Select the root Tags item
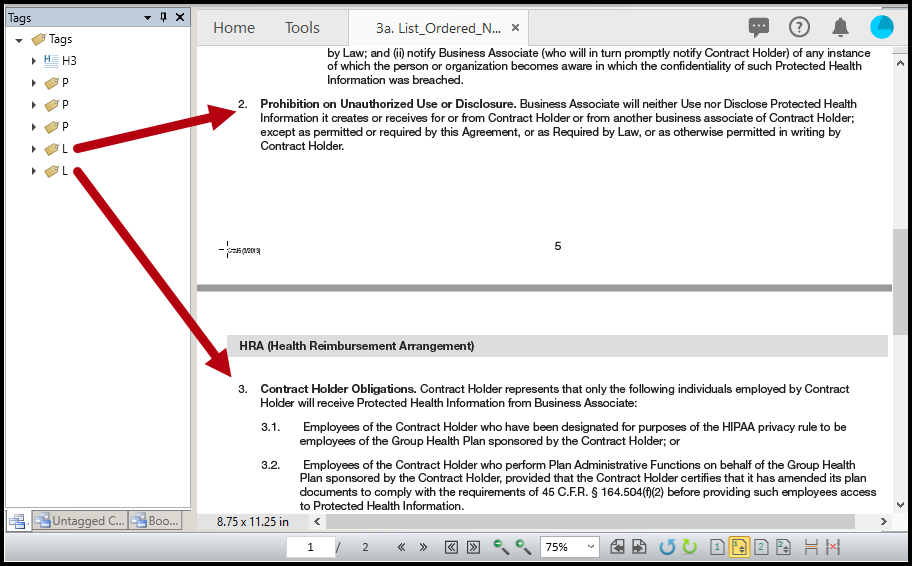 pos(52,39)
